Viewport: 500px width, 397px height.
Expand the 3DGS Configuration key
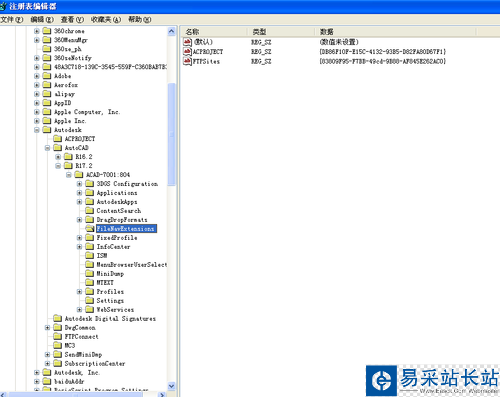click(79, 184)
